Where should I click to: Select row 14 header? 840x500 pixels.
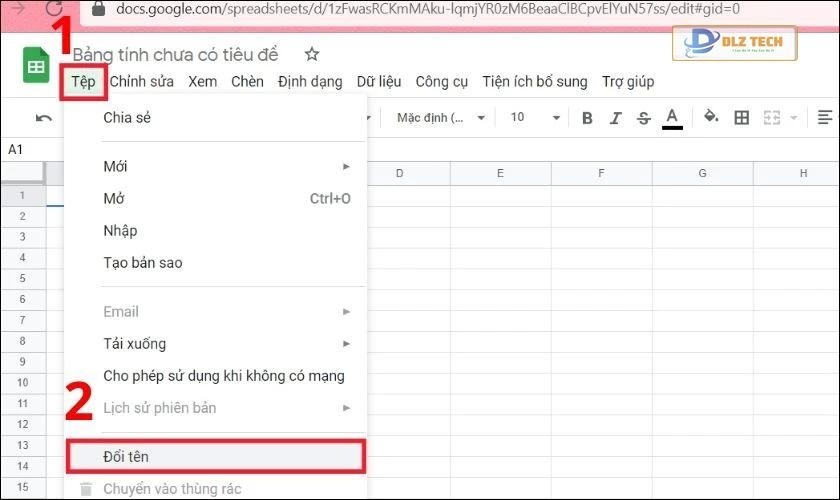[x=22, y=466]
